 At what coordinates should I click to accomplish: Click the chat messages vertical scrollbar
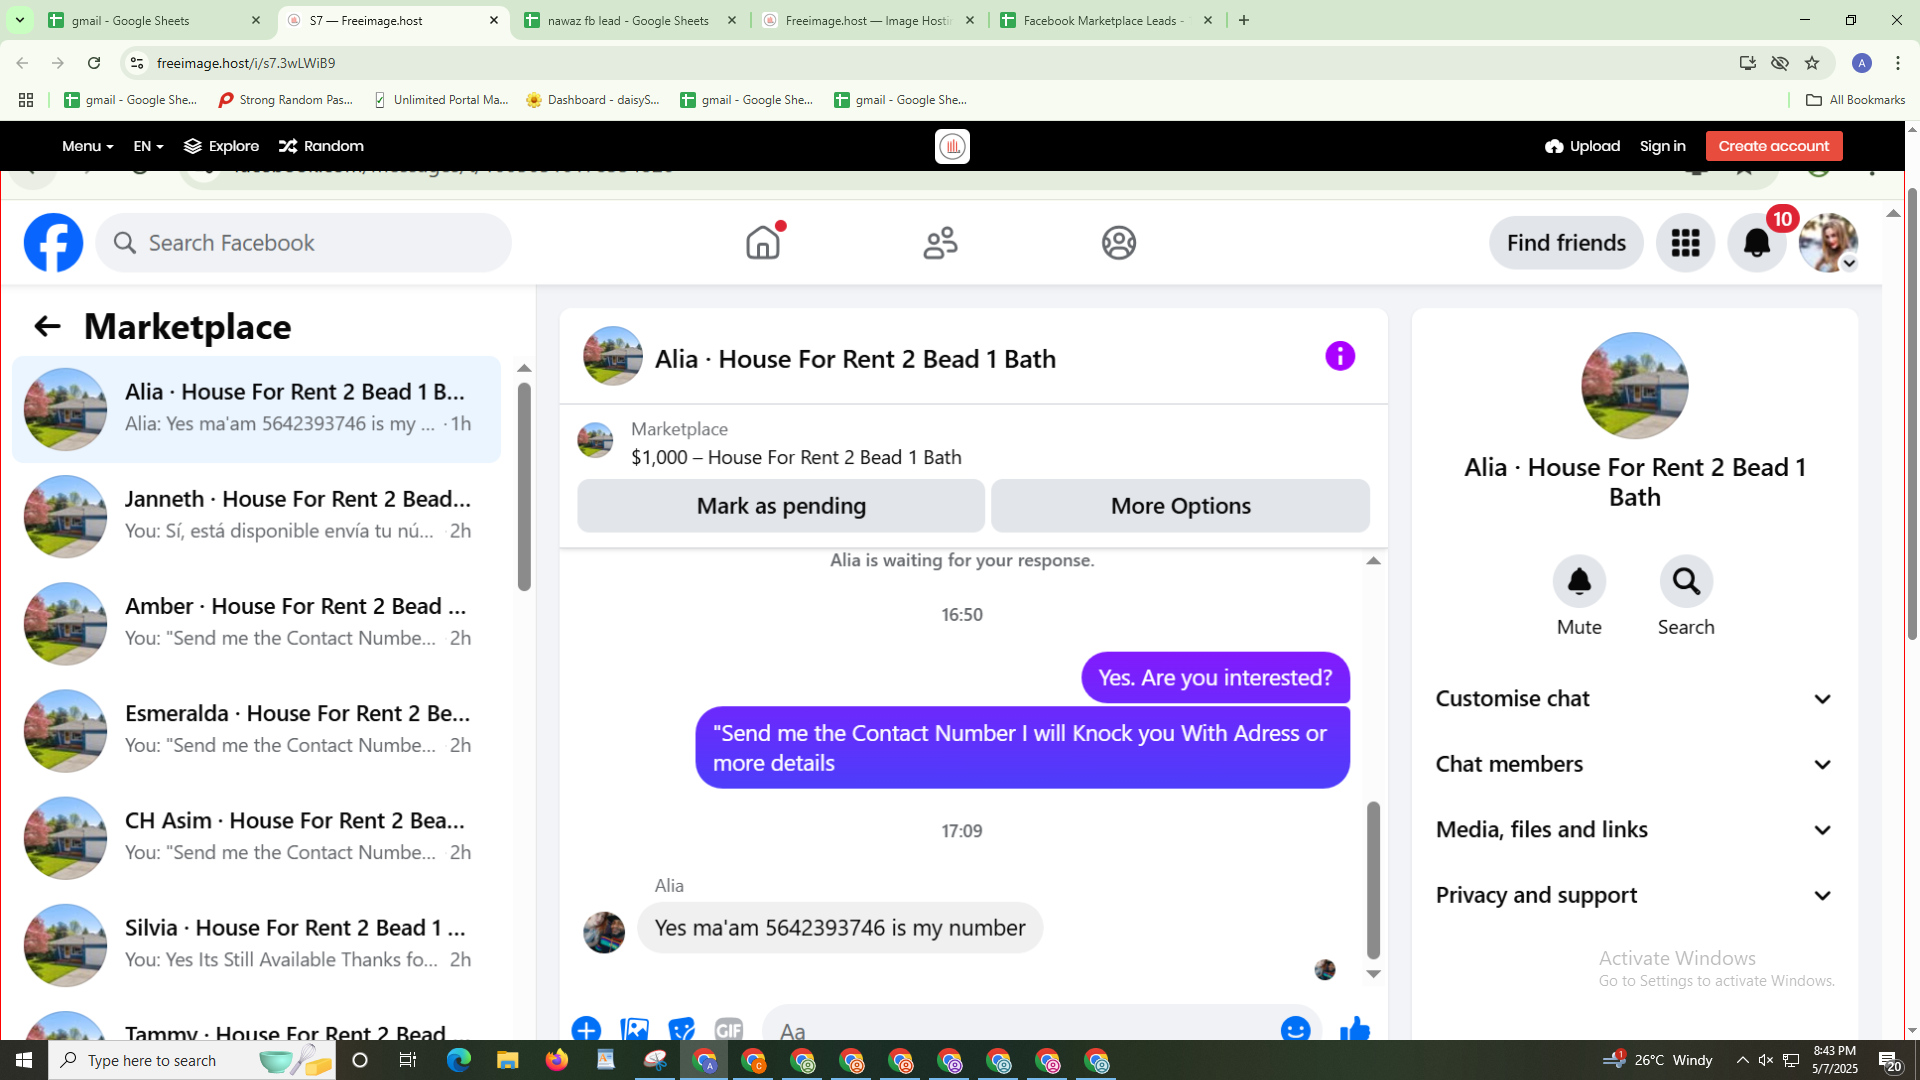coord(1373,878)
